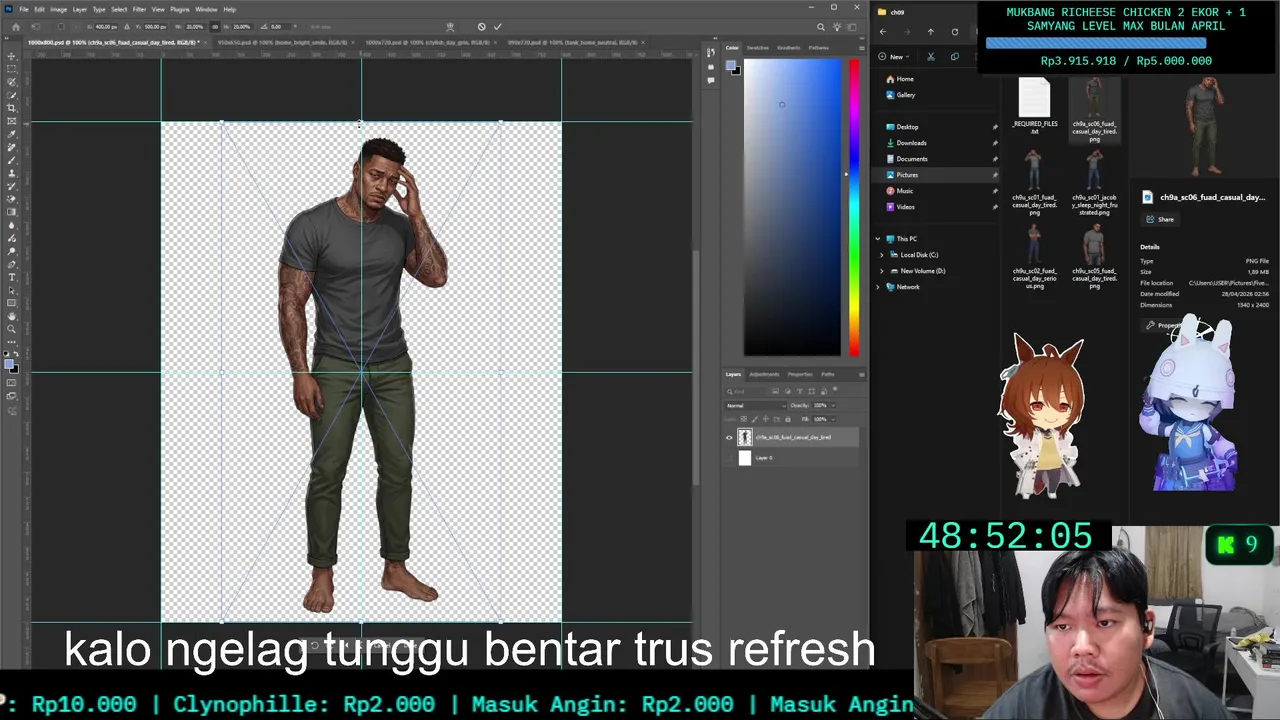Filter layers by pixel layer icon
1280x720 pixels.
click(775, 391)
